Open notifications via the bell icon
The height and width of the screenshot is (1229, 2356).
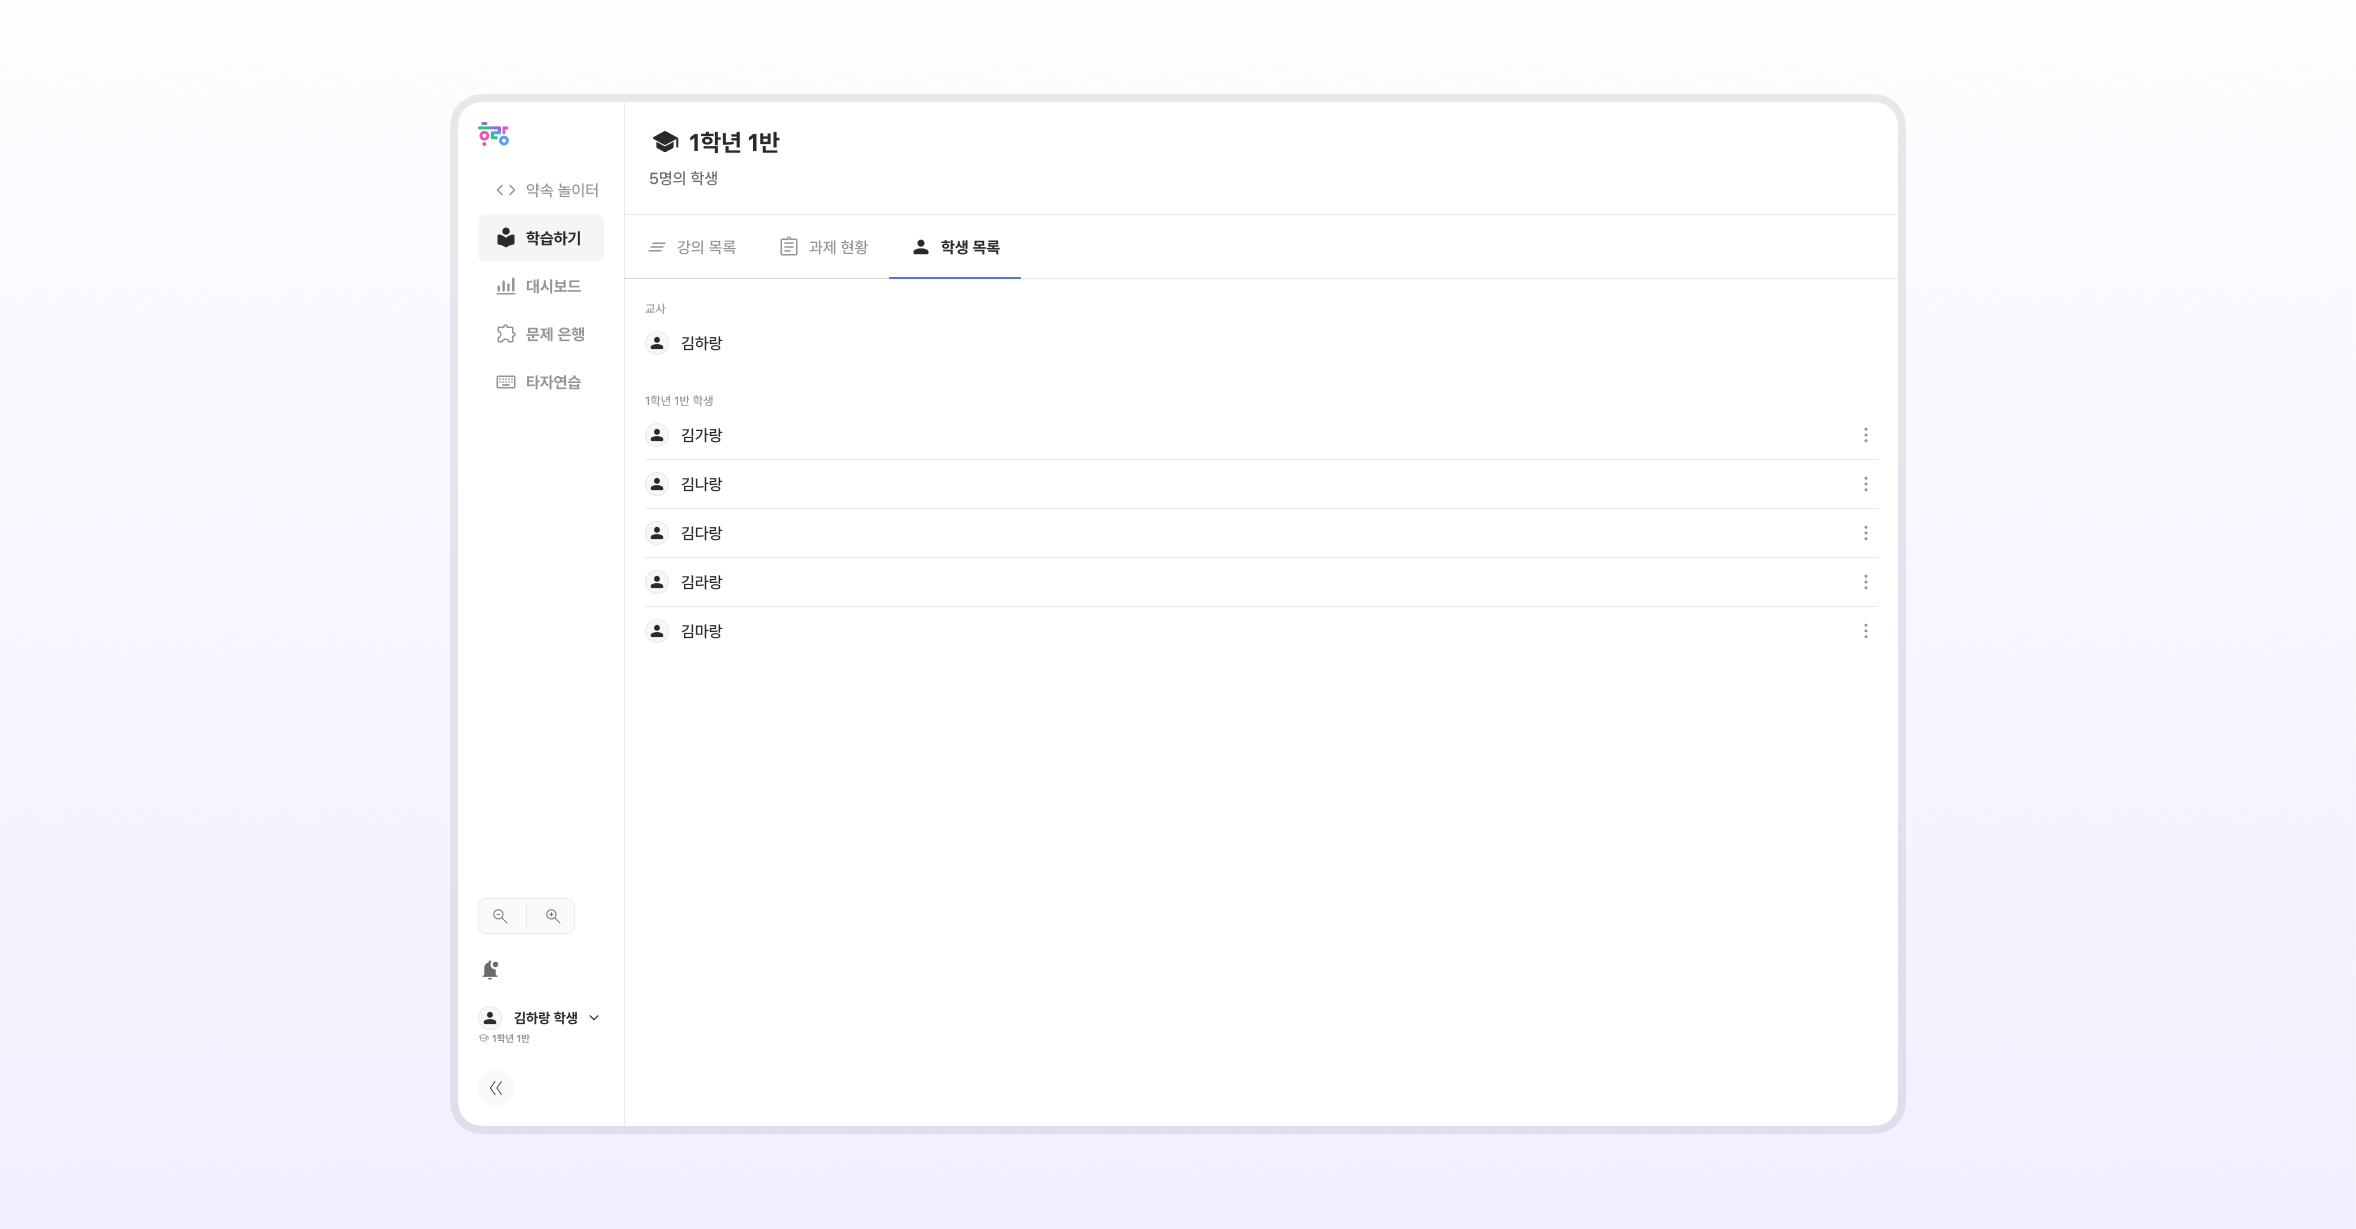[490, 970]
